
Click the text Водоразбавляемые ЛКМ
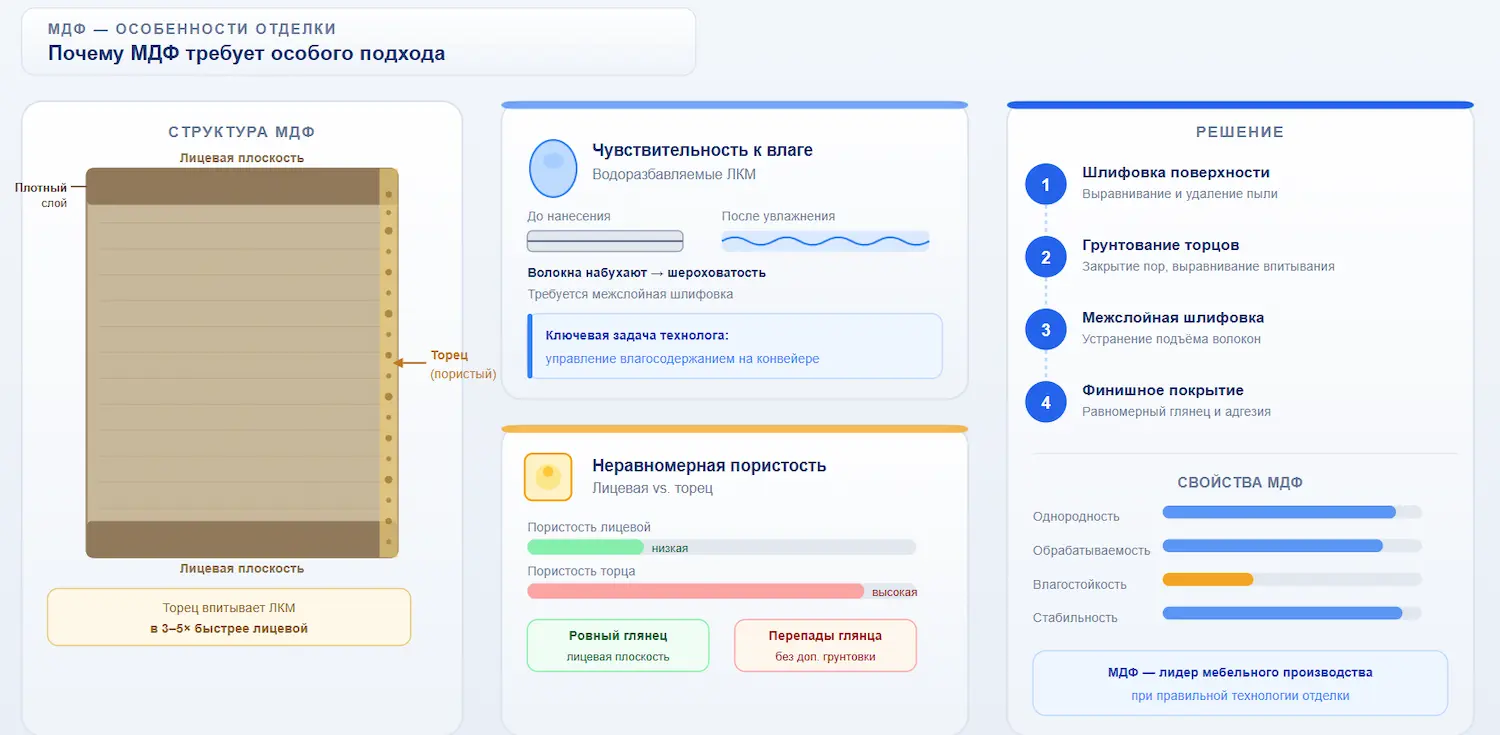(674, 174)
